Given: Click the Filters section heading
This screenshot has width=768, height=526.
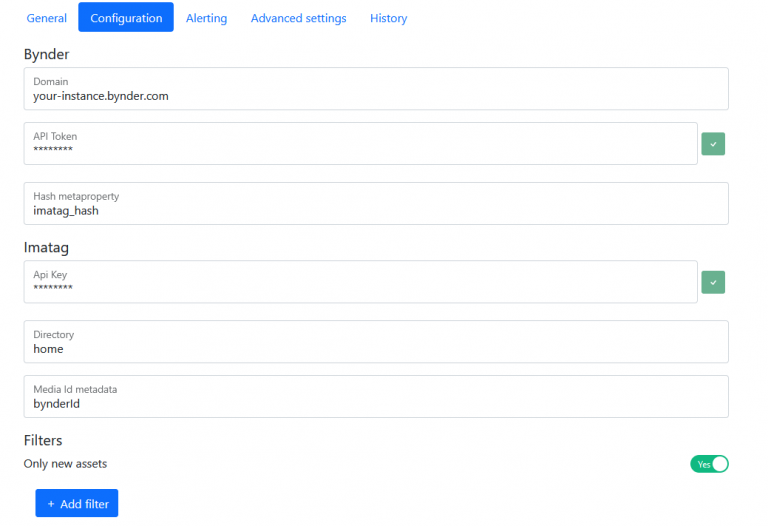Looking at the screenshot, I should click(43, 440).
